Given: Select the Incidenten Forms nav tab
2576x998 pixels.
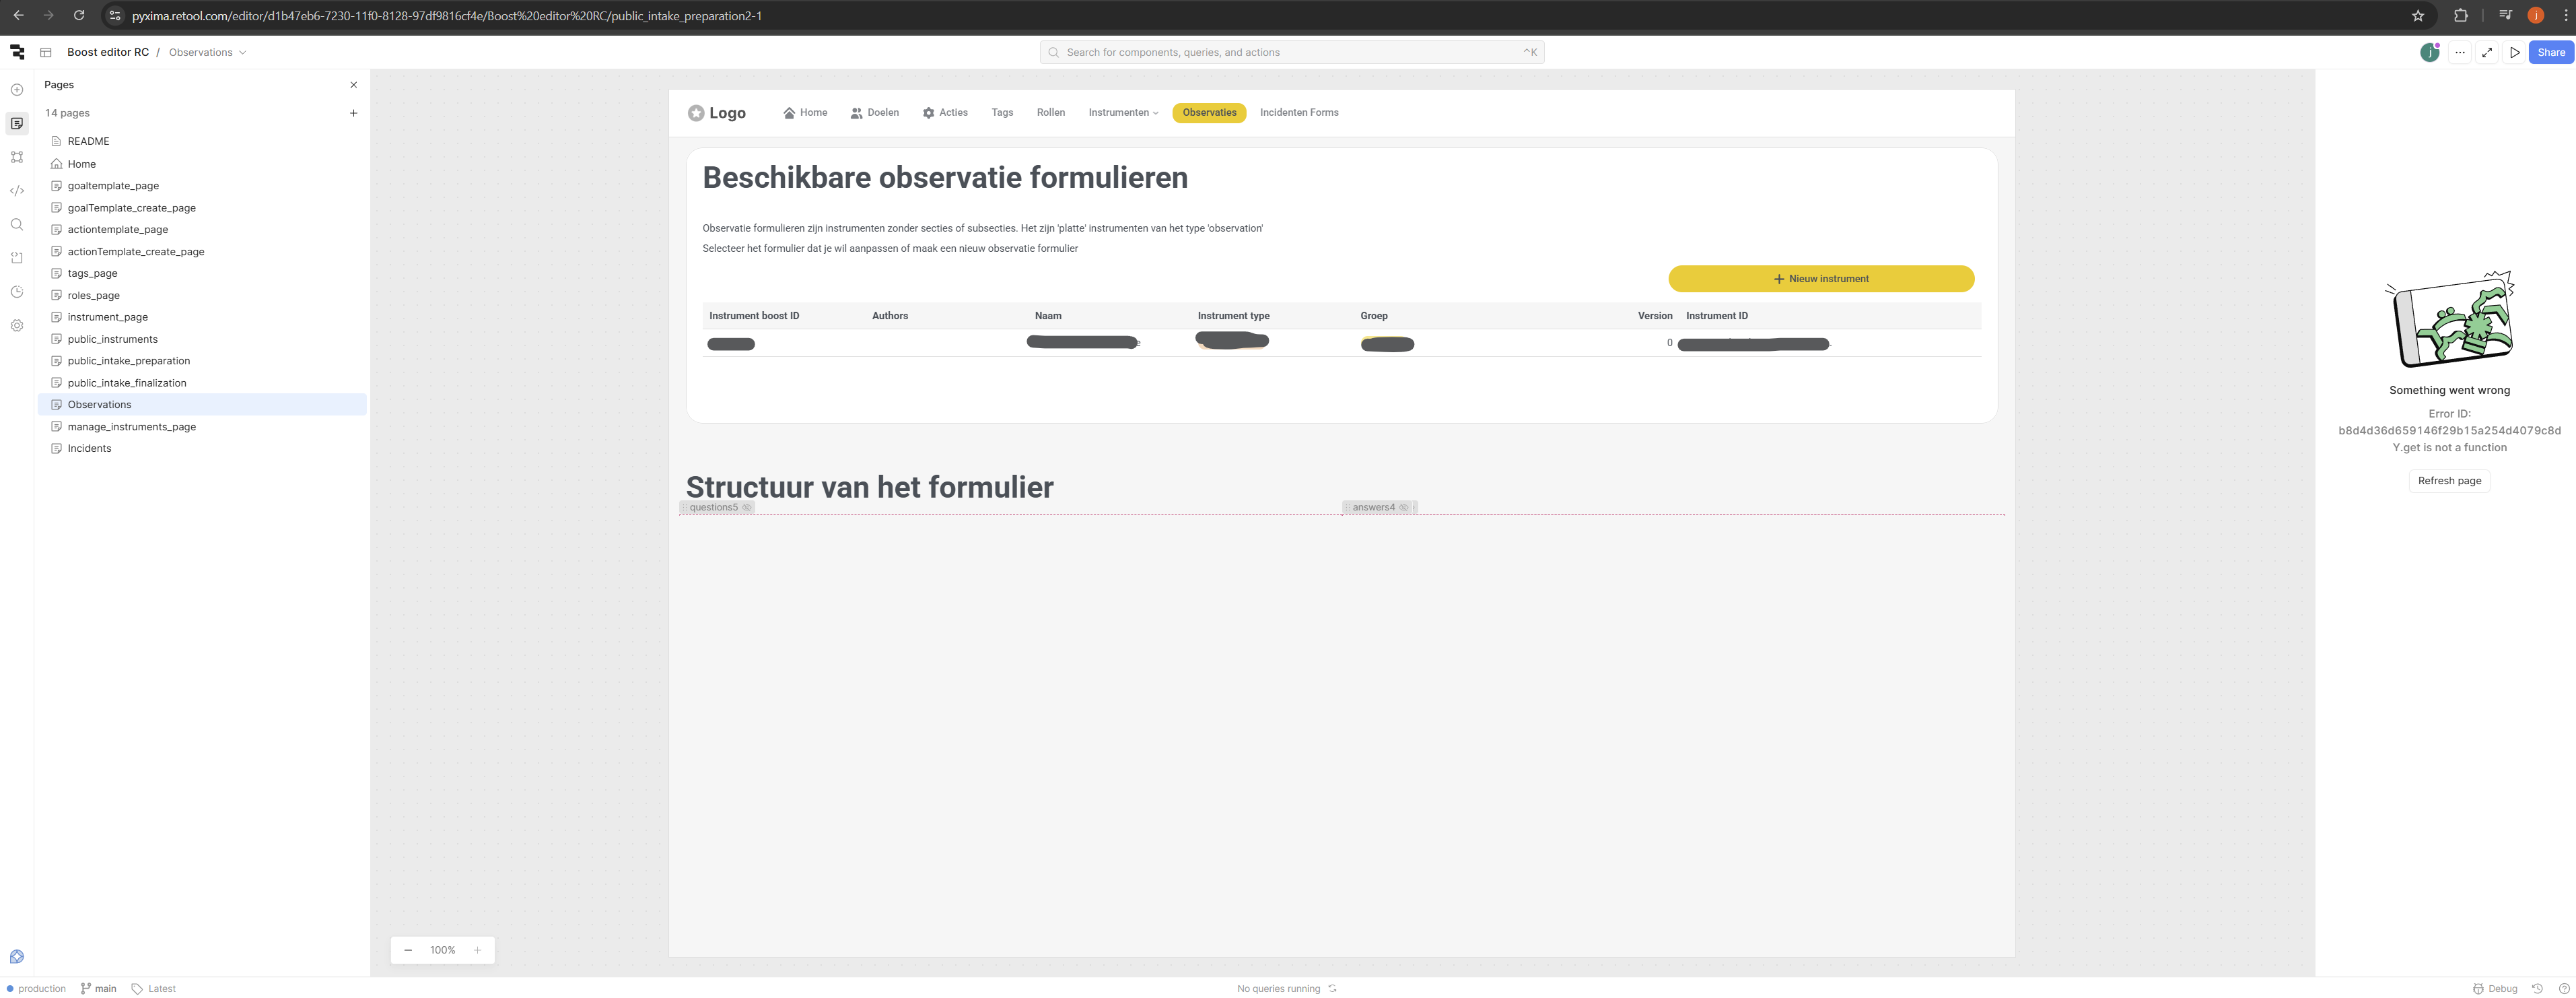Looking at the screenshot, I should (1298, 113).
